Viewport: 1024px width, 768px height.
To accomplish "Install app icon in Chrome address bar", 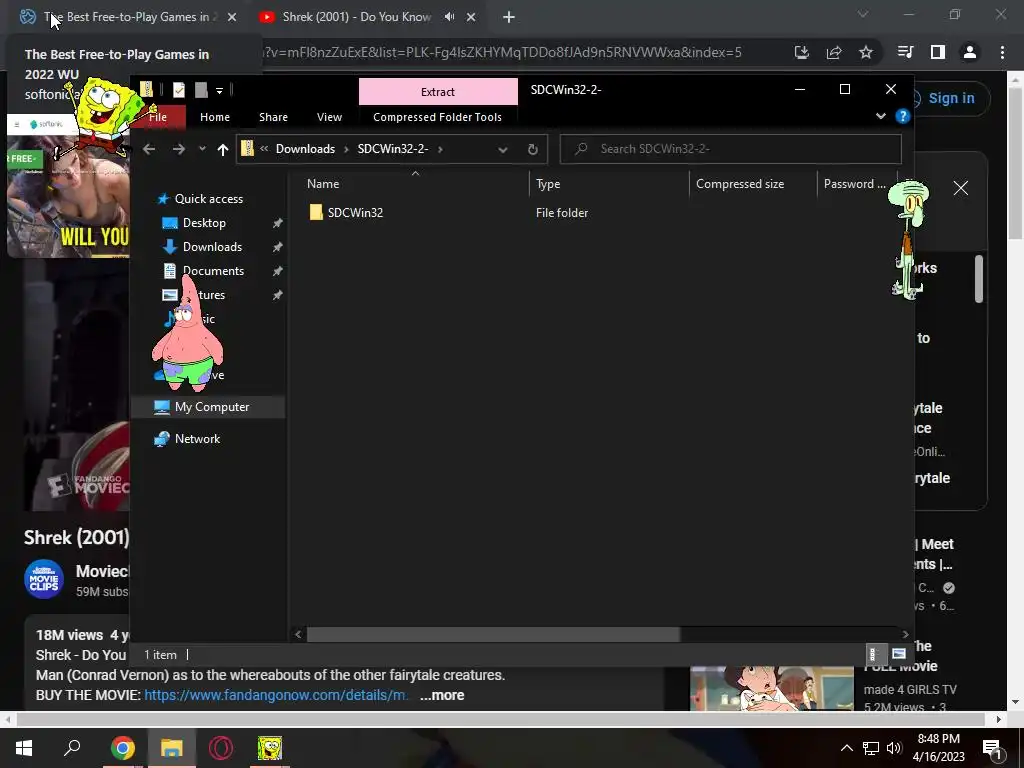I will pos(802,52).
